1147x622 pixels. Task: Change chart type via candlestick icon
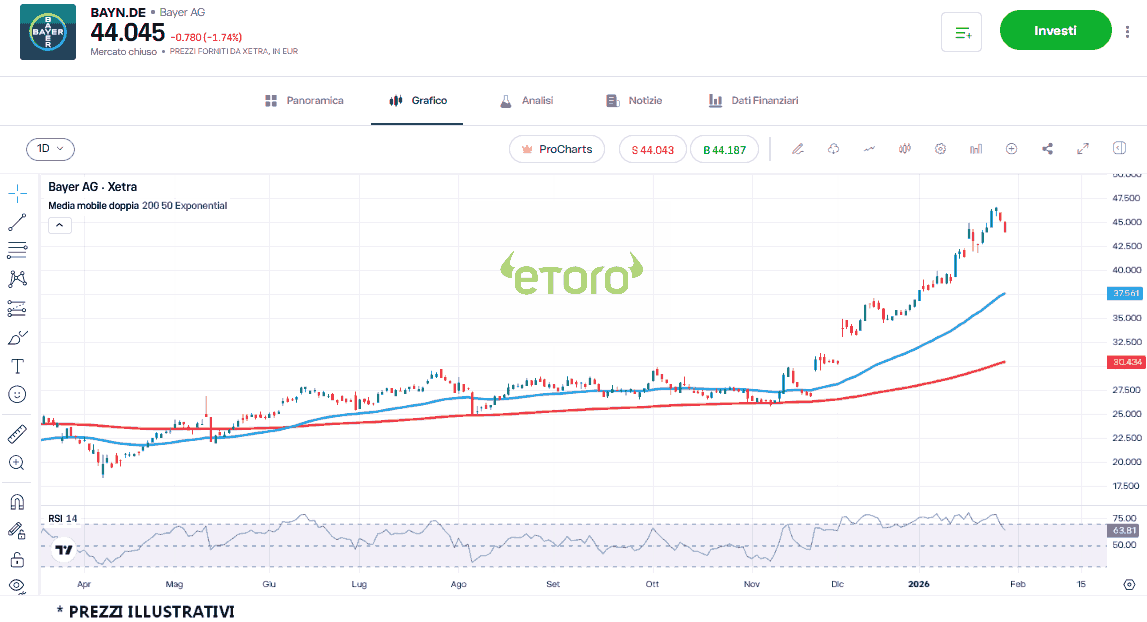905,149
